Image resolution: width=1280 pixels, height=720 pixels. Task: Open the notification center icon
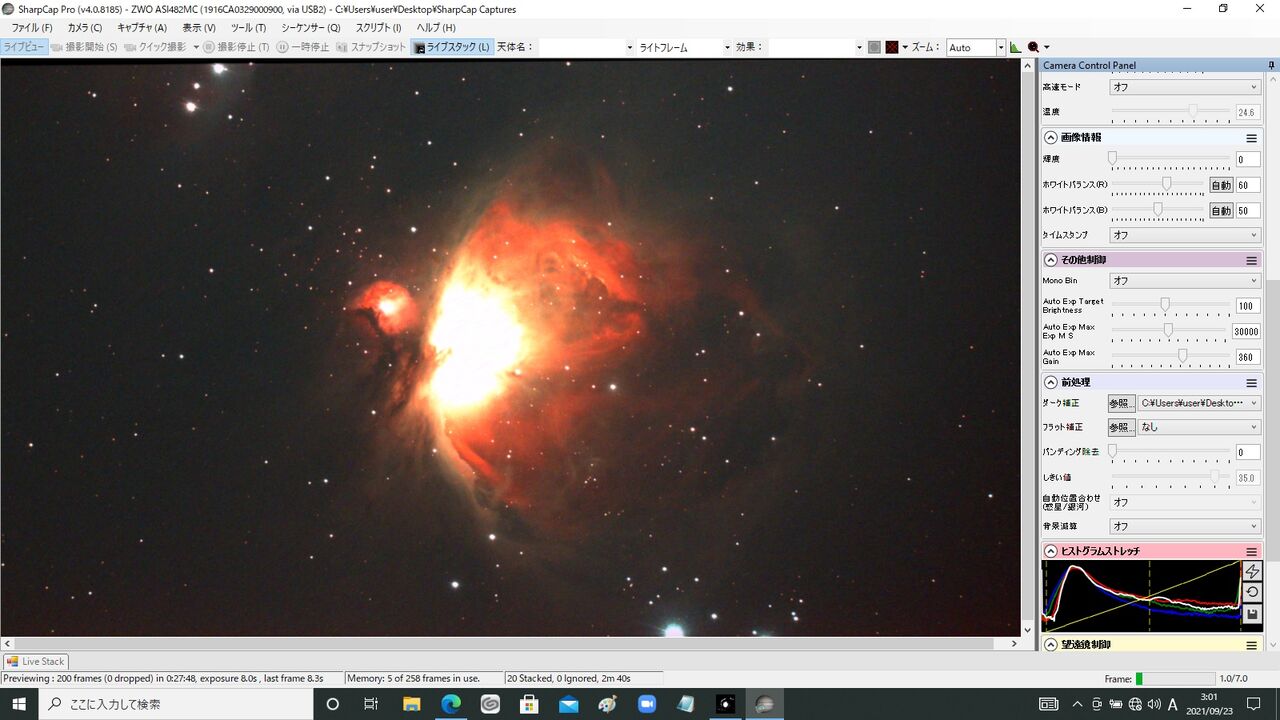[1253, 704]
